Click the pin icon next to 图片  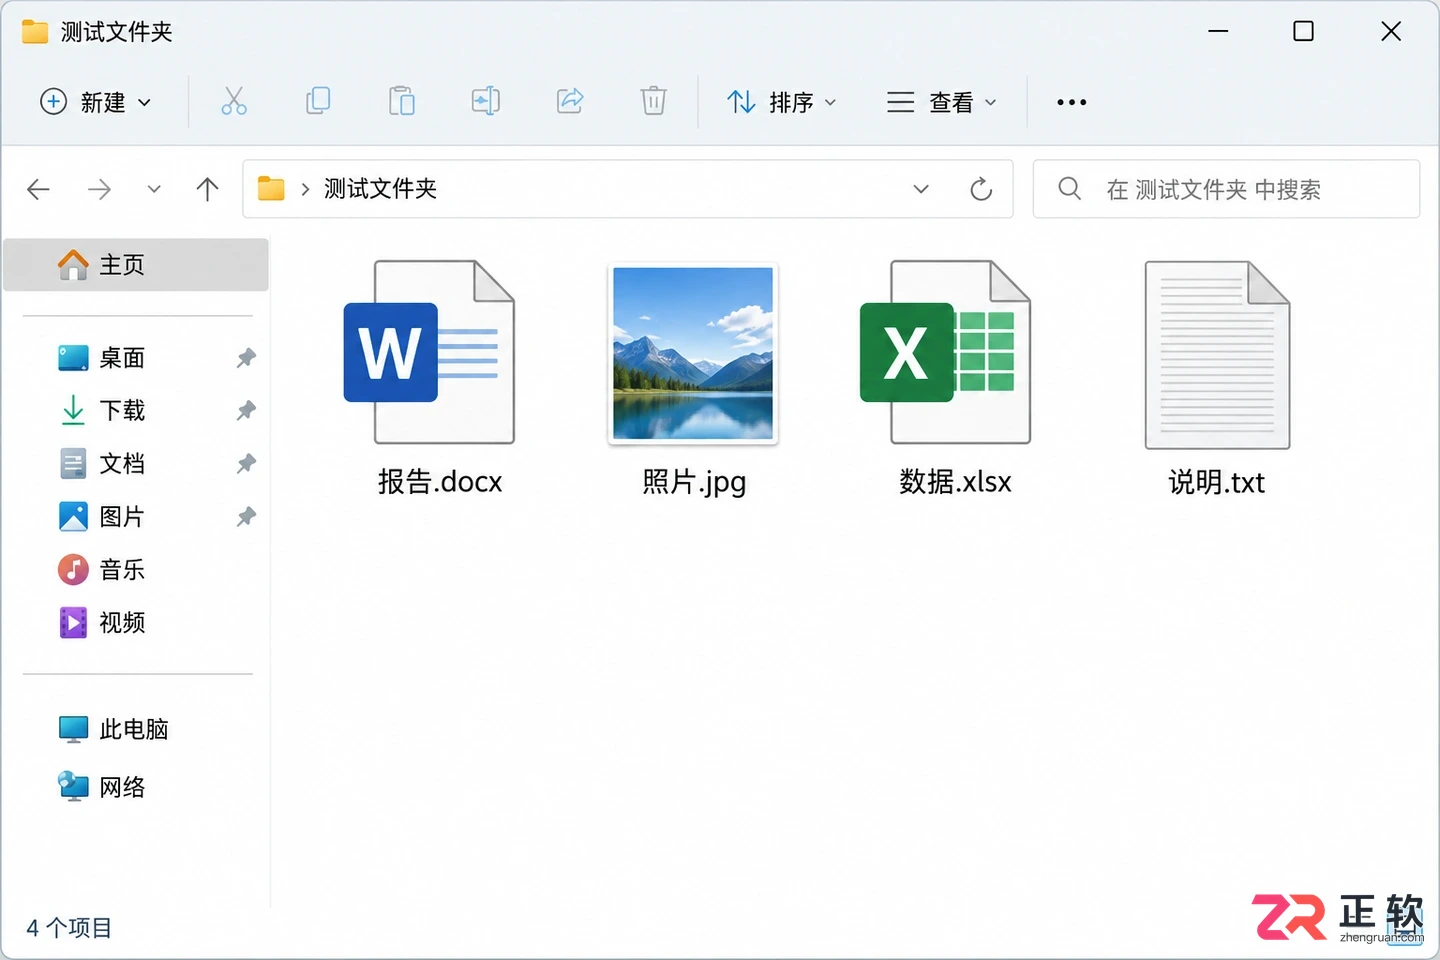point(246,517)
